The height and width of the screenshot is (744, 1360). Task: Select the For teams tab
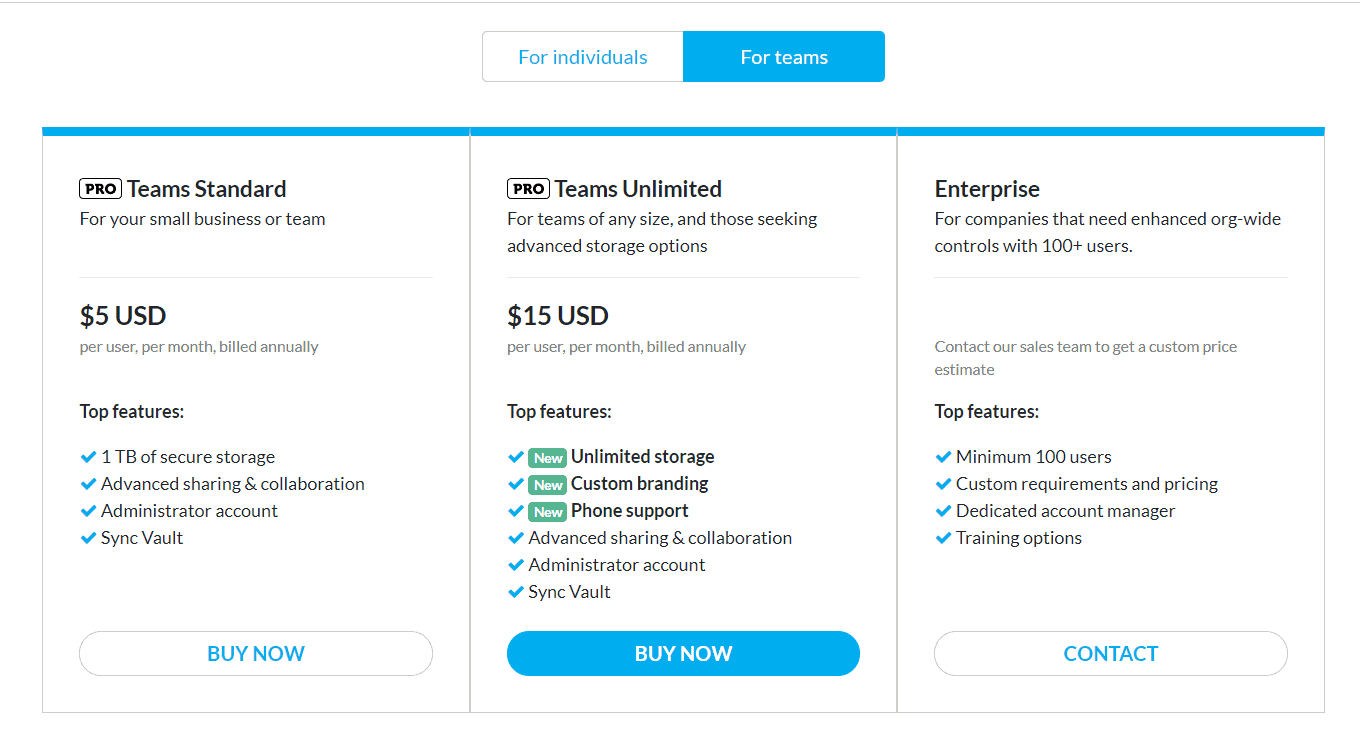coord(784,57)
